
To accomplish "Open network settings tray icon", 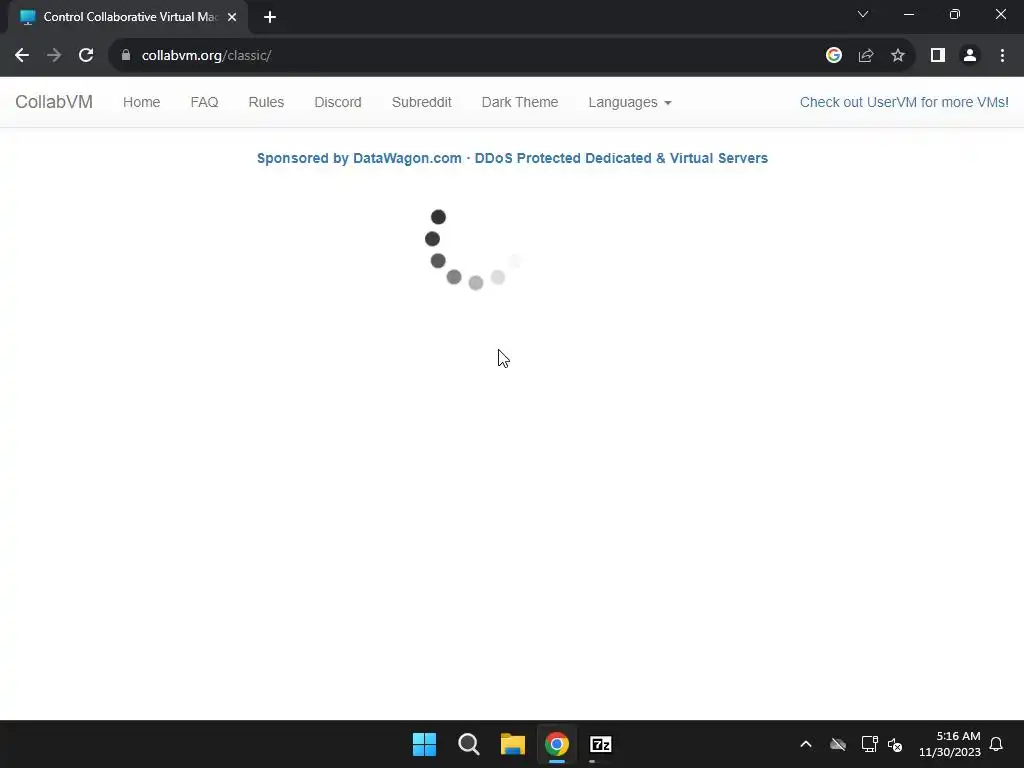I will [869, 744].
